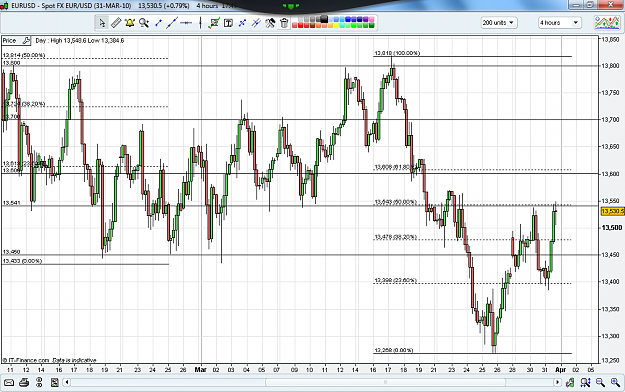
Task: Click the horizontal scrollbar thumb
Action: (x=385, y=382)
